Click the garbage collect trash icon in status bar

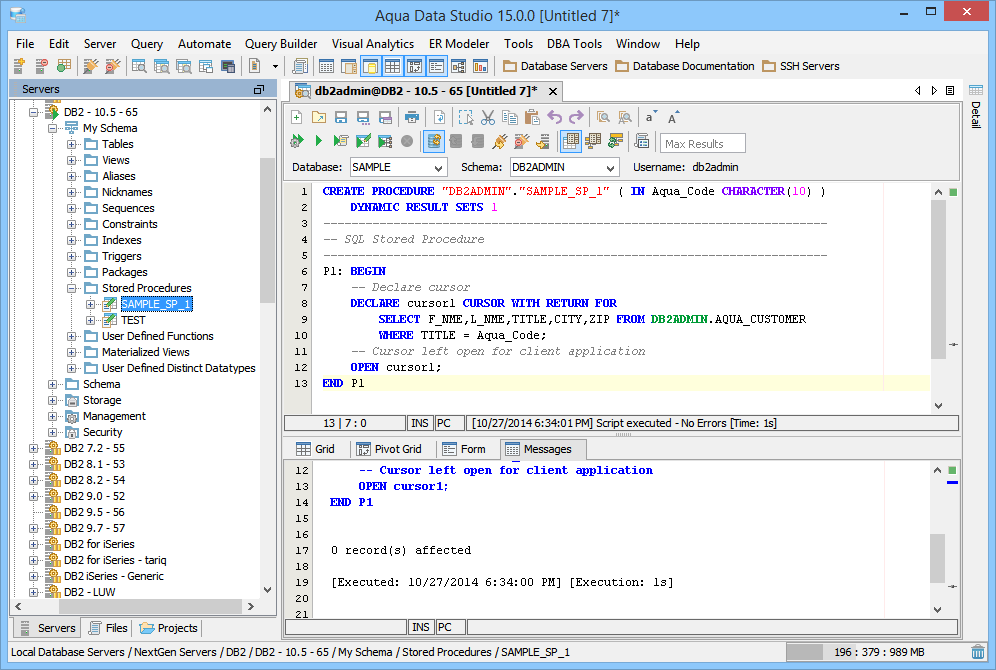point(977,652)
